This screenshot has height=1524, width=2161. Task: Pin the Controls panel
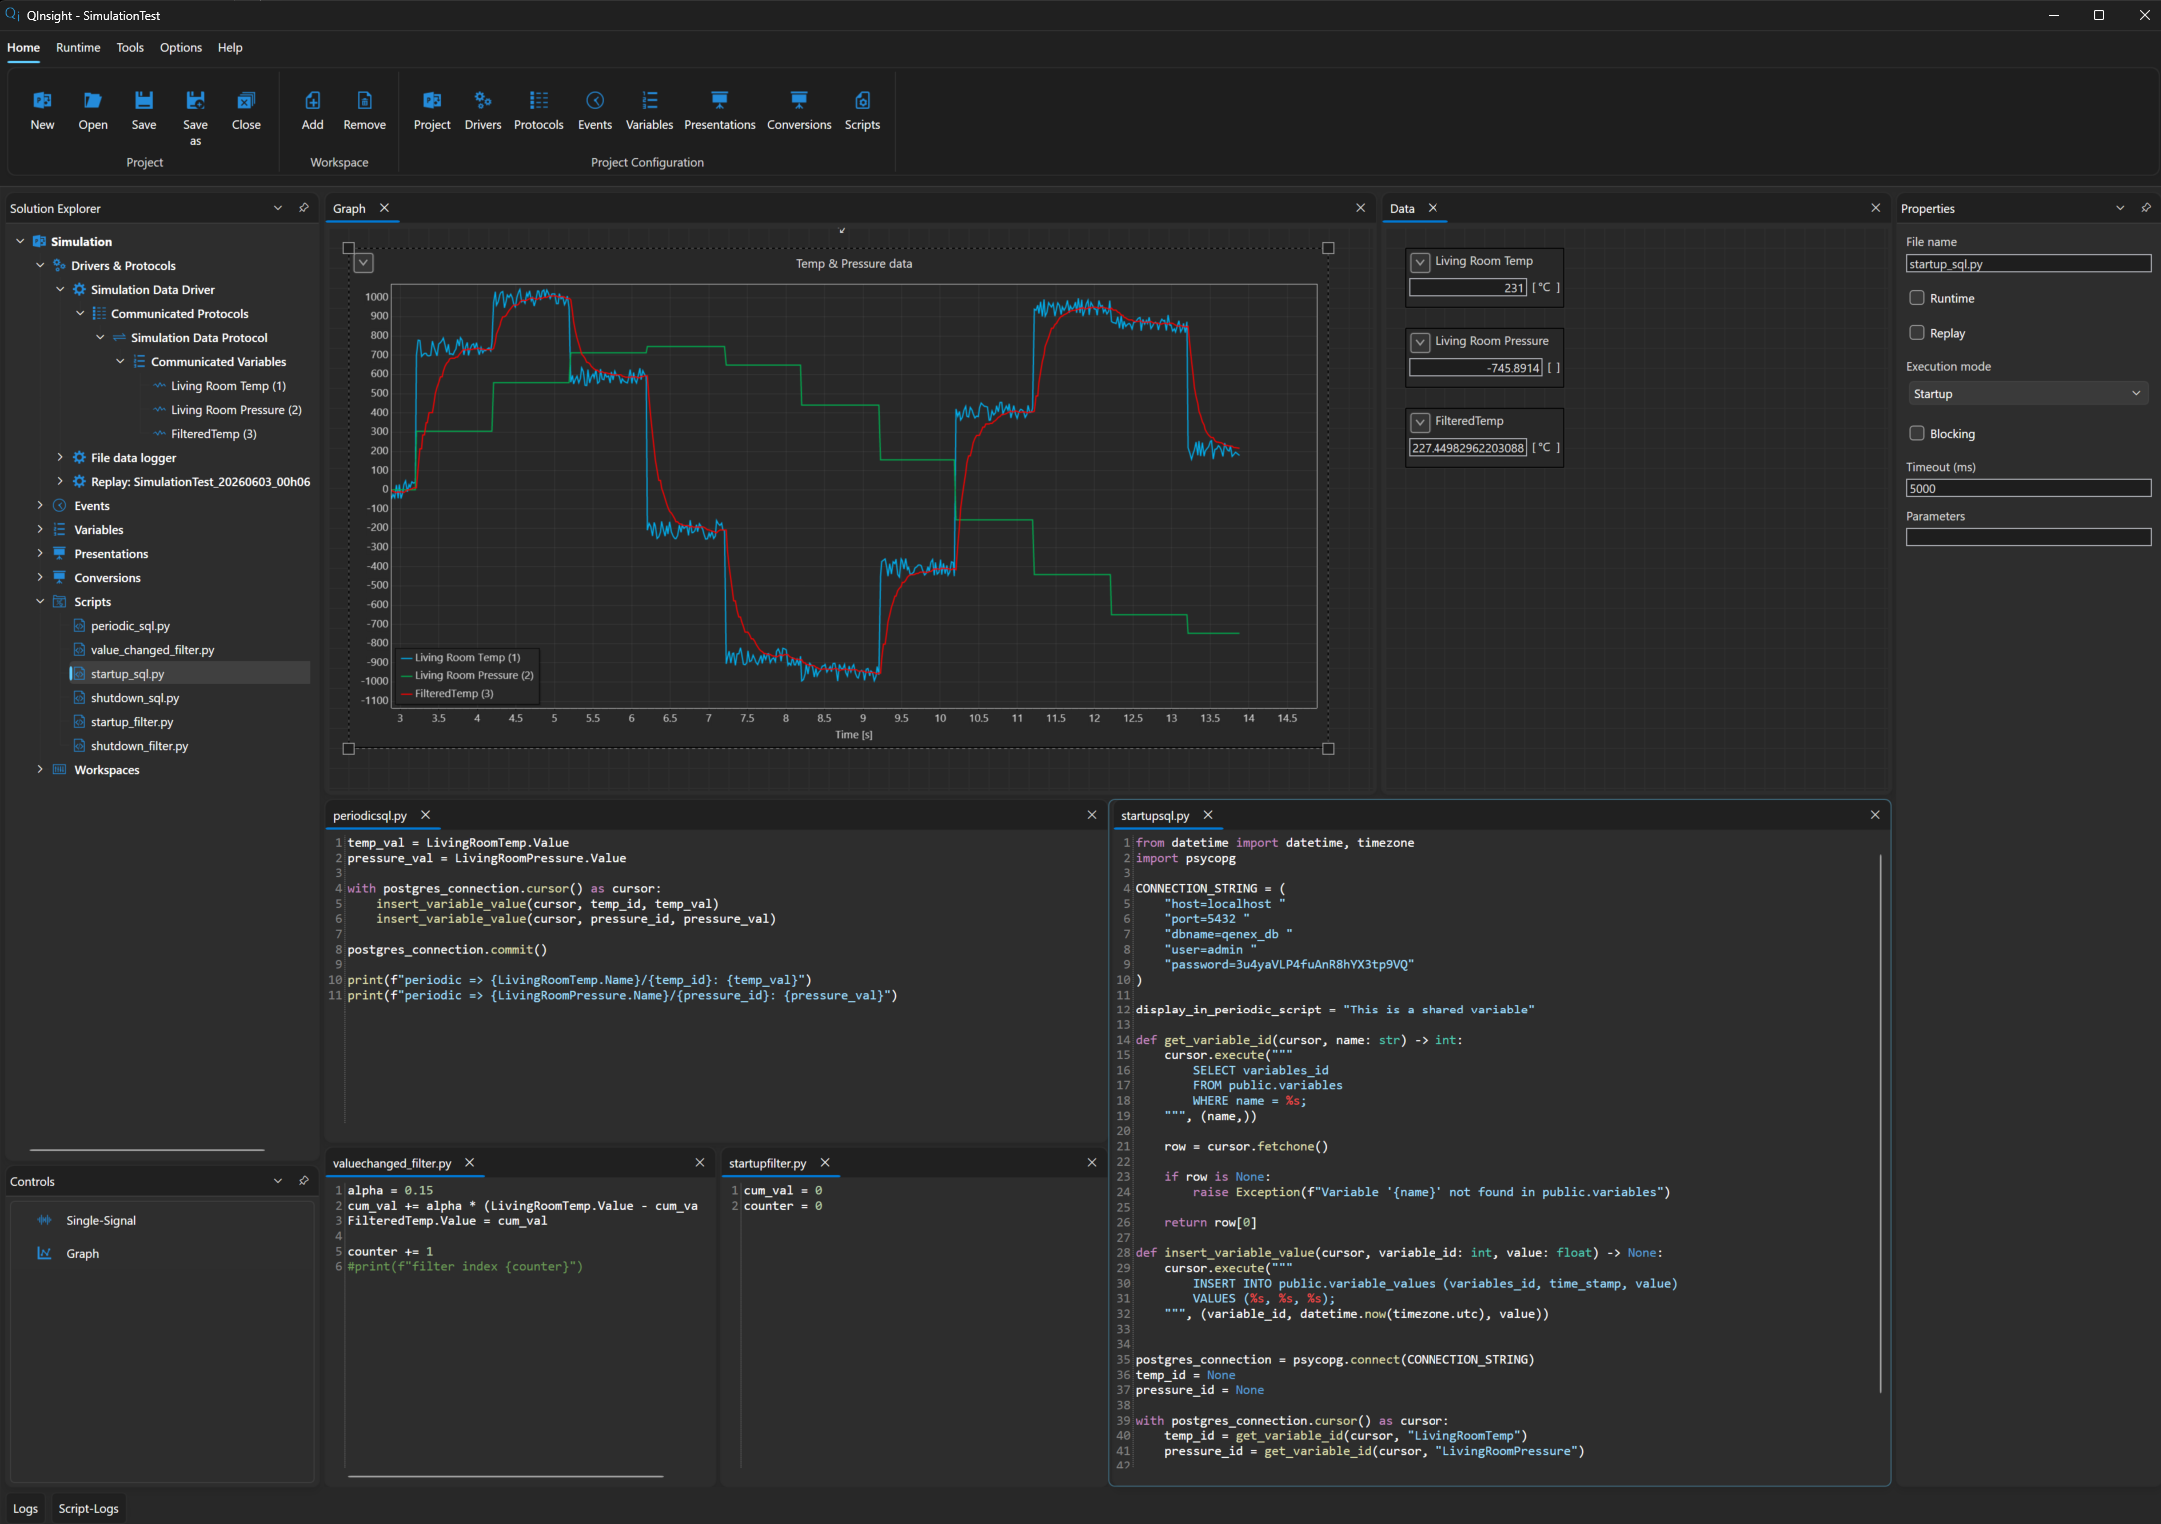(x=304, y=1181)
